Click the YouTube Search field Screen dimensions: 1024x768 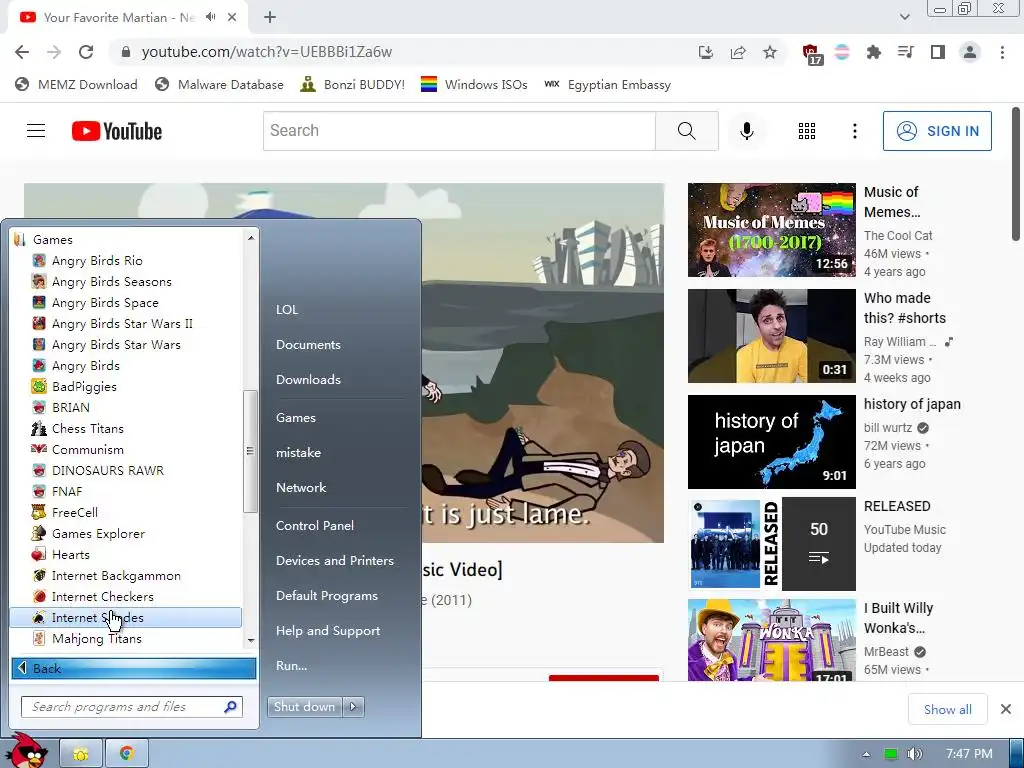click(459, 131)
